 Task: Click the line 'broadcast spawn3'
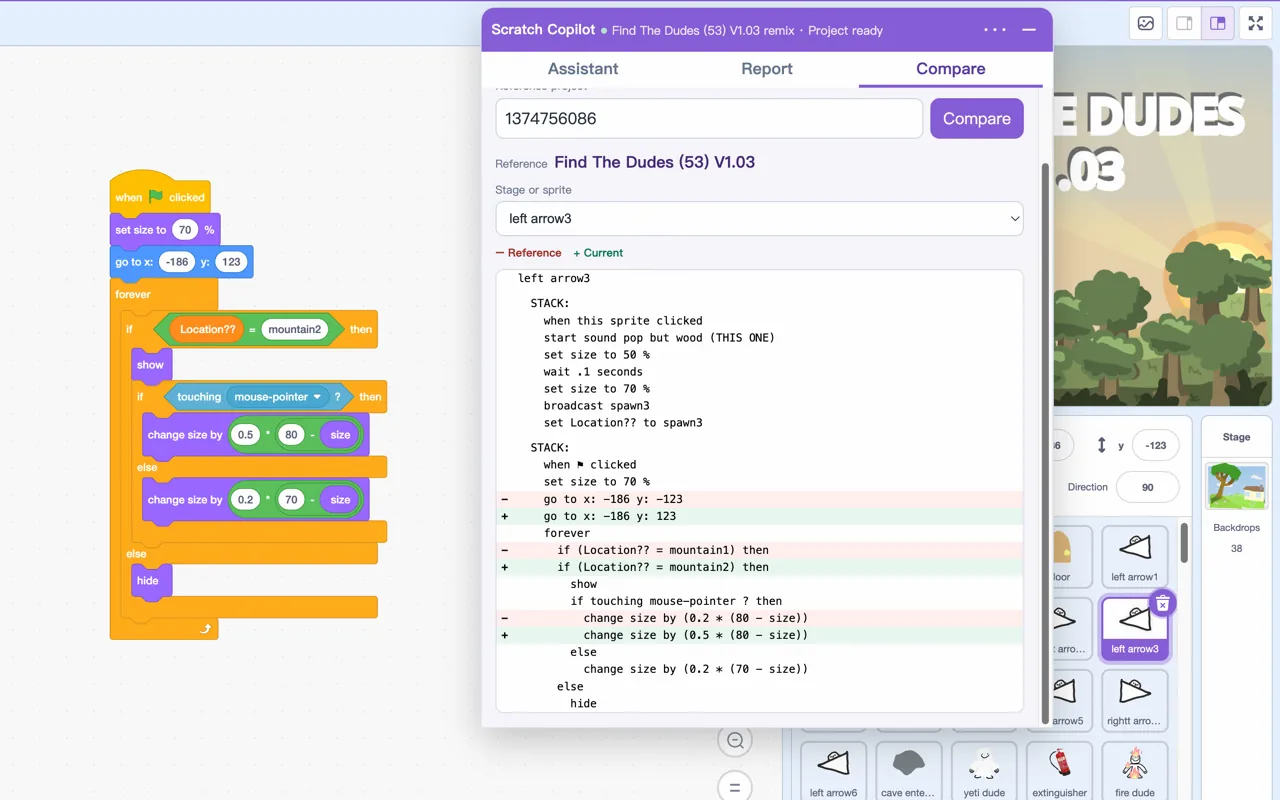[x=596, y=406]
